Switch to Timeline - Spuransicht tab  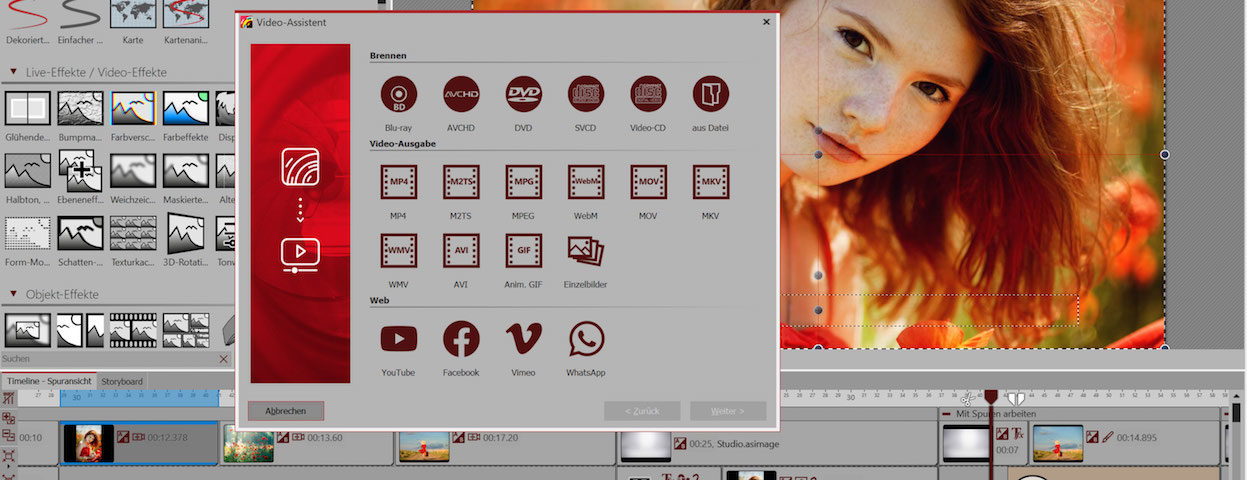tap(48, 381)
